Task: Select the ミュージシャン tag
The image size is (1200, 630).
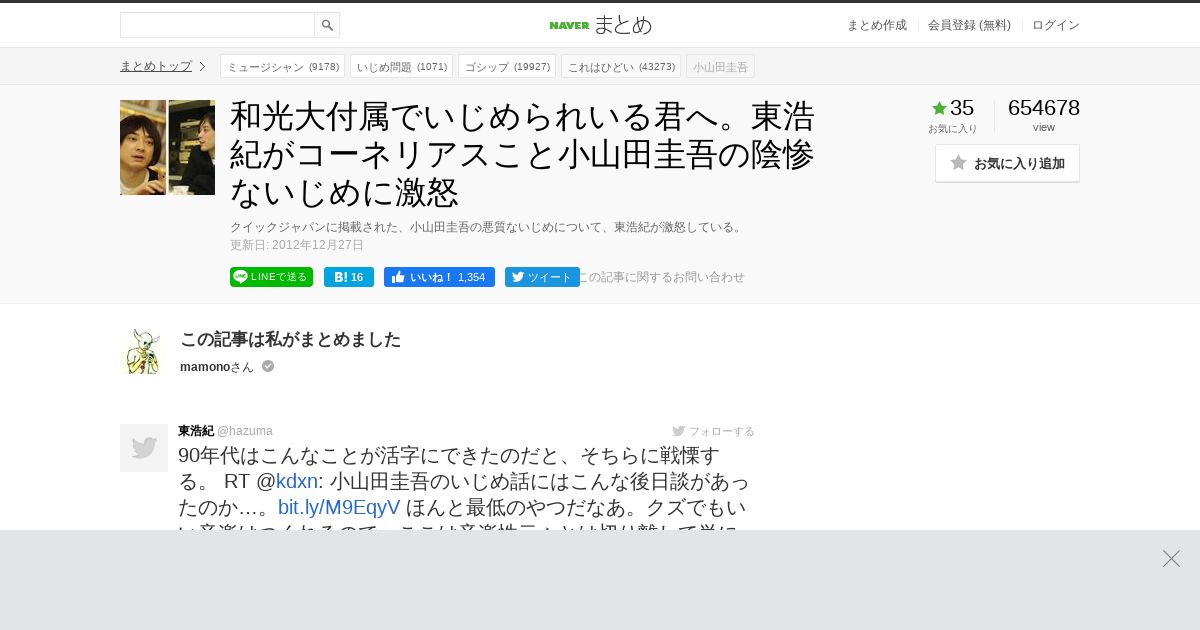Action: (283, 67)
